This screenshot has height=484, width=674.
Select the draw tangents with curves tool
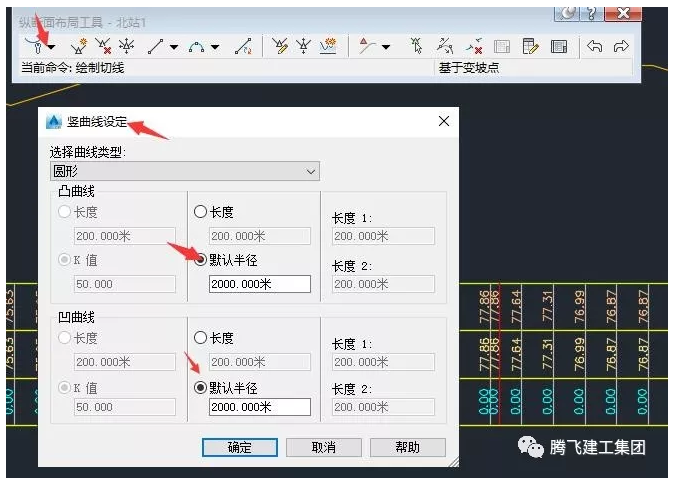[x=35, y=46]
